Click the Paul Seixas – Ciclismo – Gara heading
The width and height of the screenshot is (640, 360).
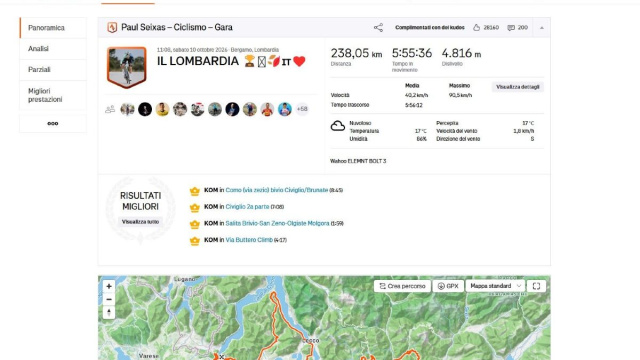pyautogui.click(x=177, y=27)
